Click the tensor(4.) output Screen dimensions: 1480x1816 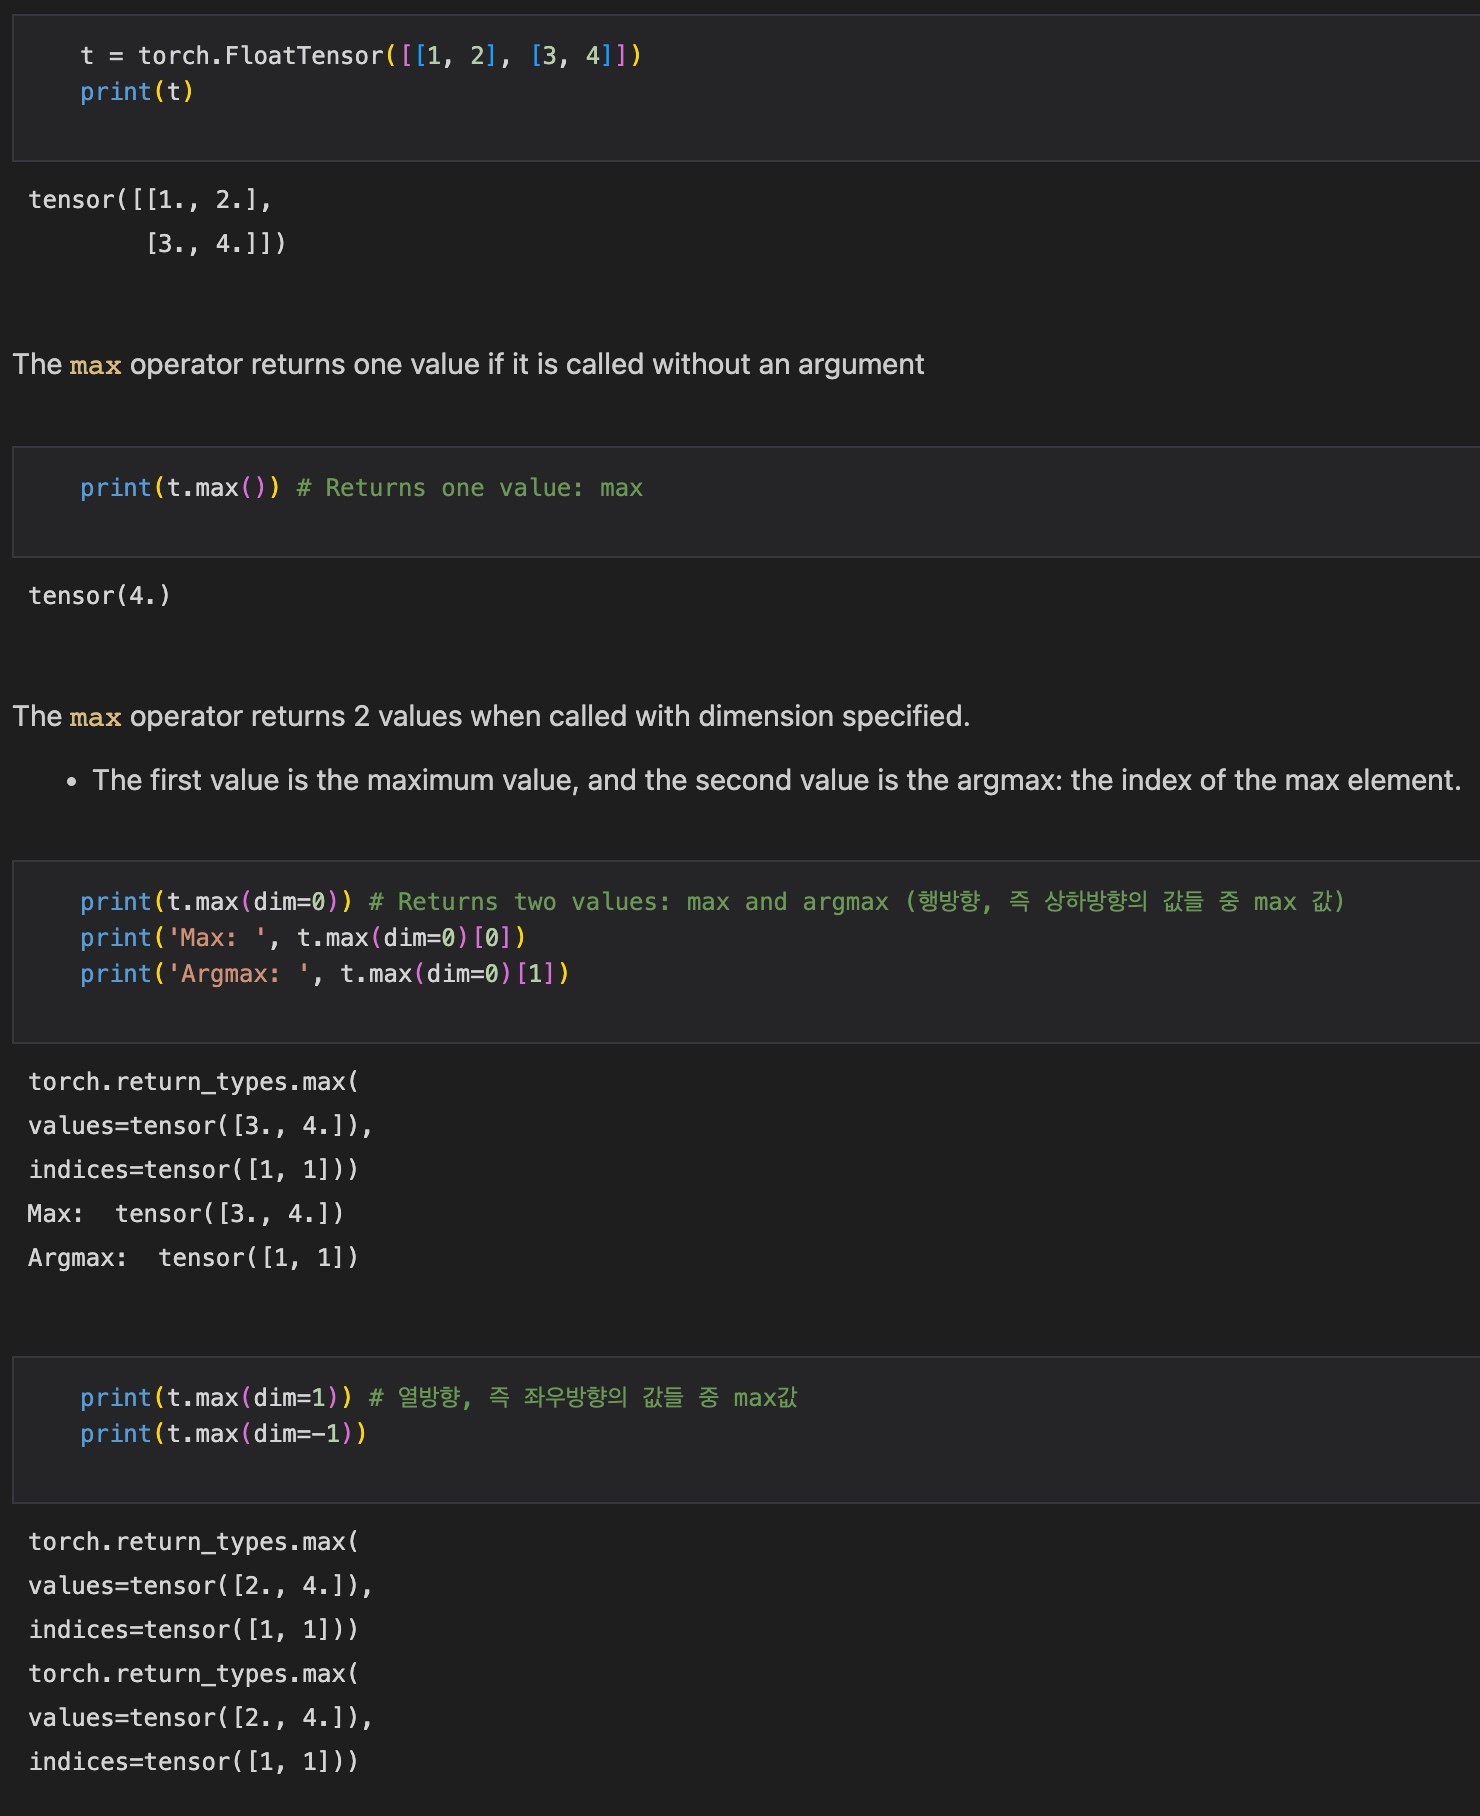click(x=100, y=596)
